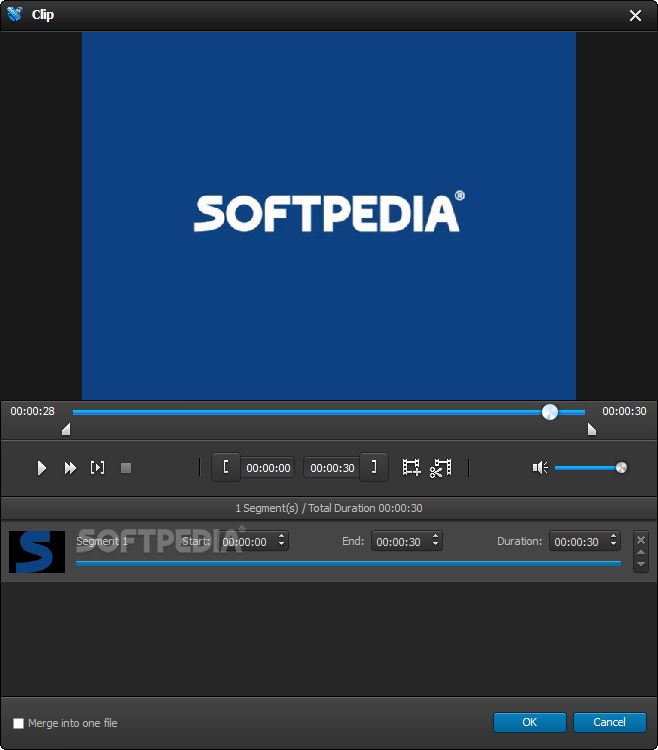Click the clip end time field 00:00:30

click(332, 468)
